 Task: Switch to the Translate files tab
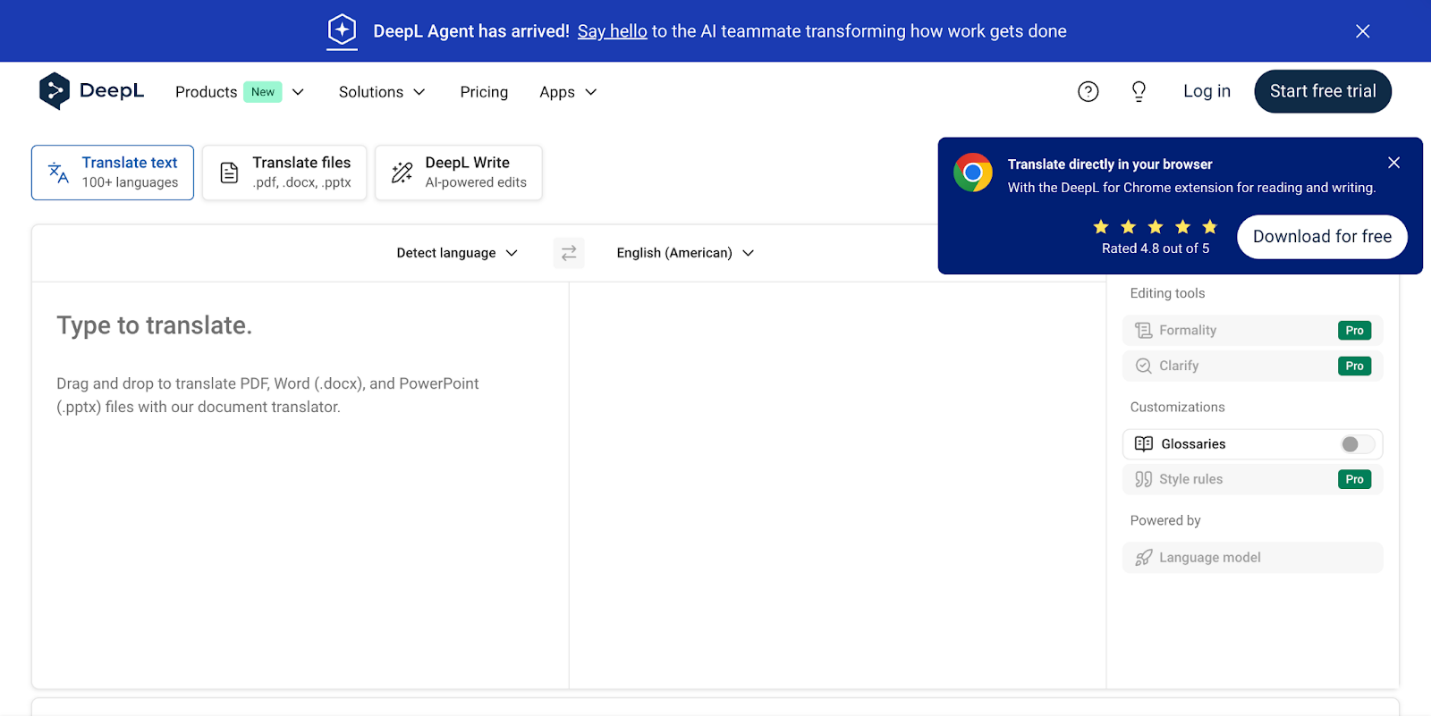tap(285, 173)
